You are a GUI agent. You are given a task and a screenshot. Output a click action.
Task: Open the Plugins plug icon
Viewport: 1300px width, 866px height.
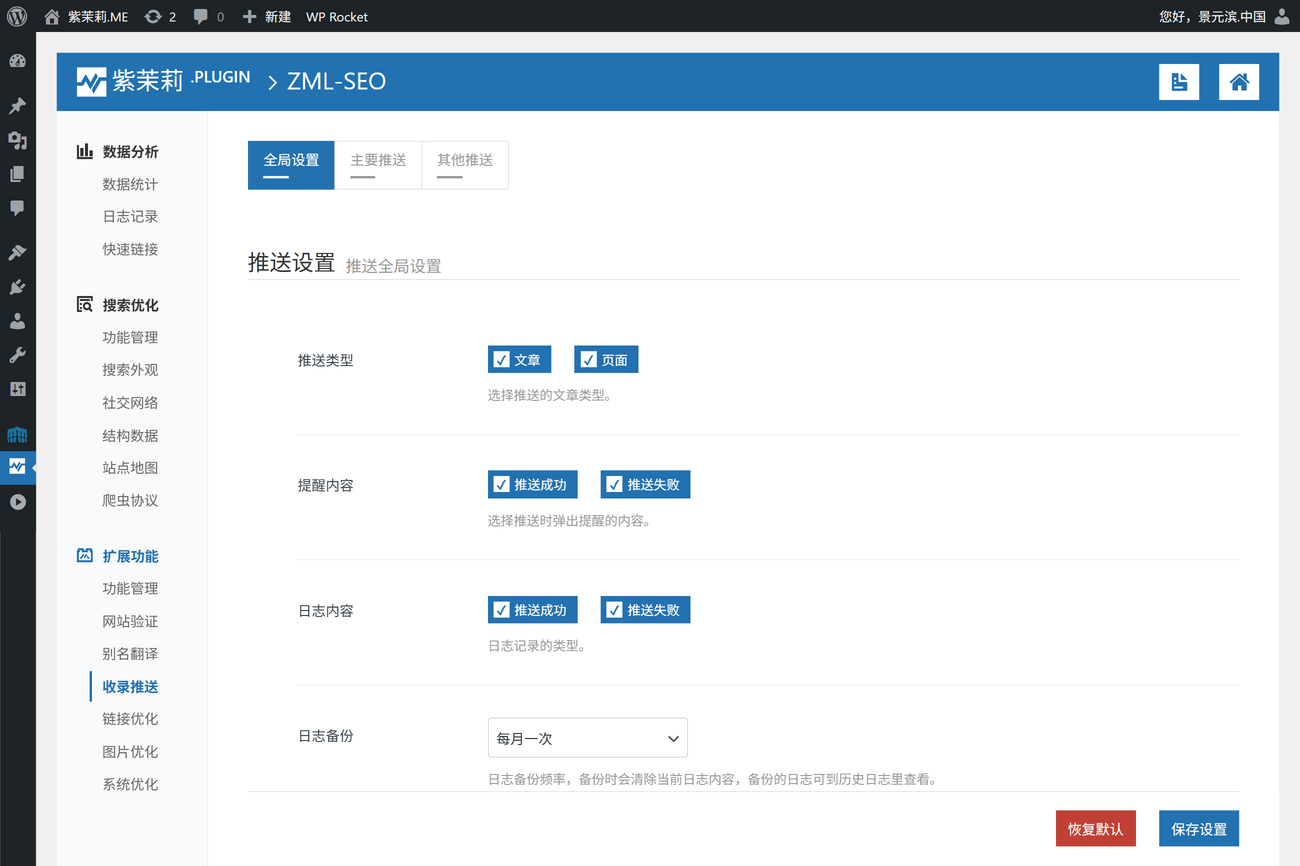click(17, 287)
